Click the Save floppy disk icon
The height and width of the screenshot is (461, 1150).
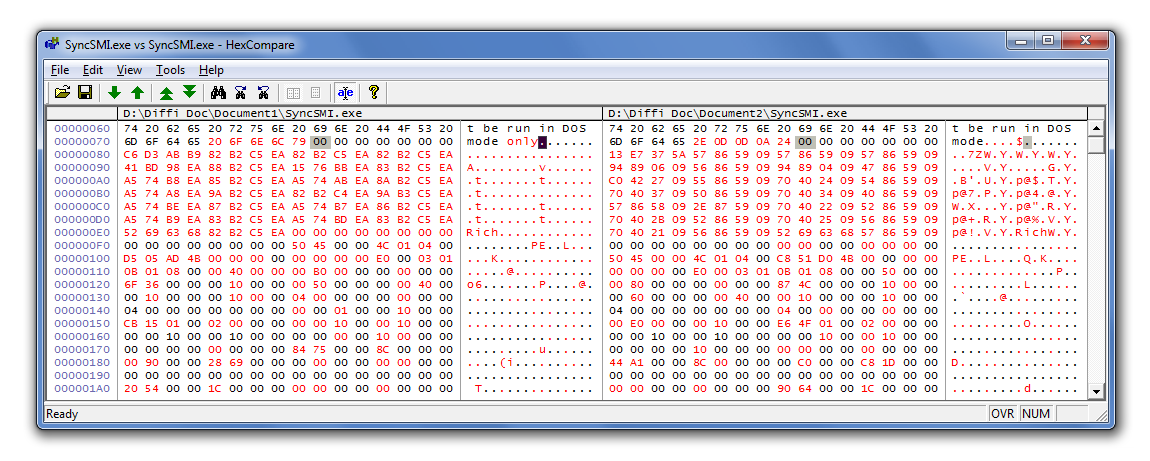85,92
